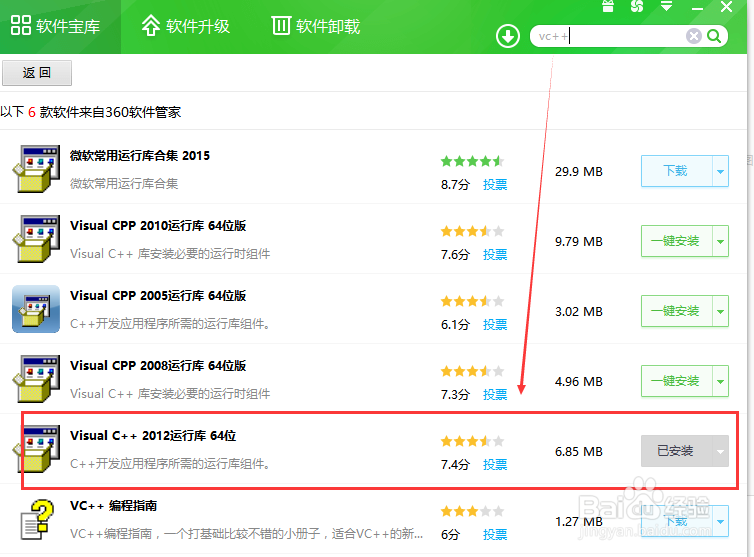Open title VC++ 编程指南
The width and height of the screenshot is (754, 557).
(x=113, y=506)
